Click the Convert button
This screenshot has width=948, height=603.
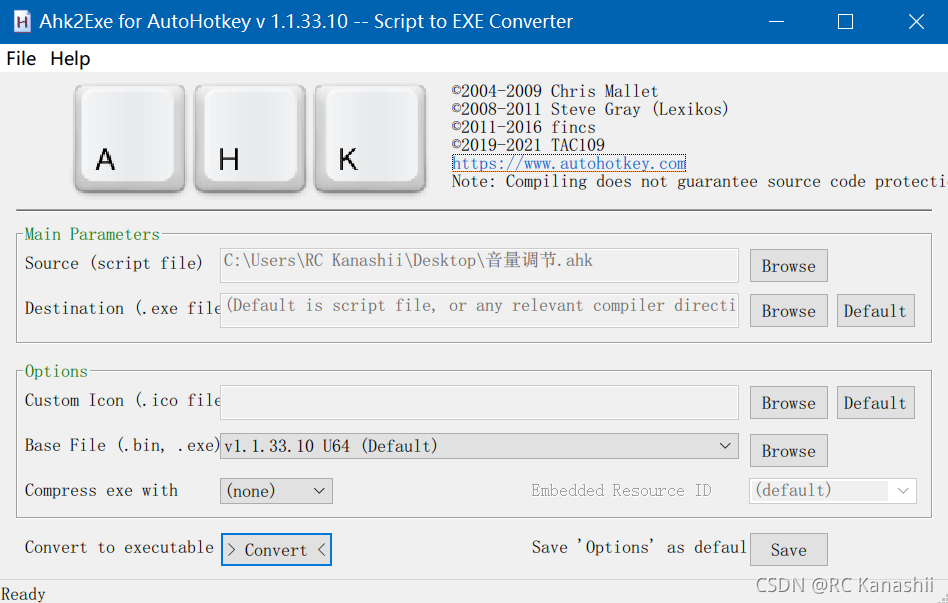click(276, 549)
